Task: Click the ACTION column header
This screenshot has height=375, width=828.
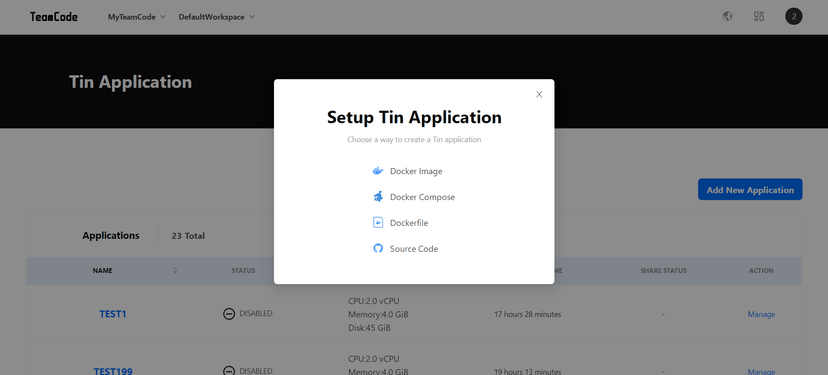Action: pyautogui.click(x=761, y=270)
